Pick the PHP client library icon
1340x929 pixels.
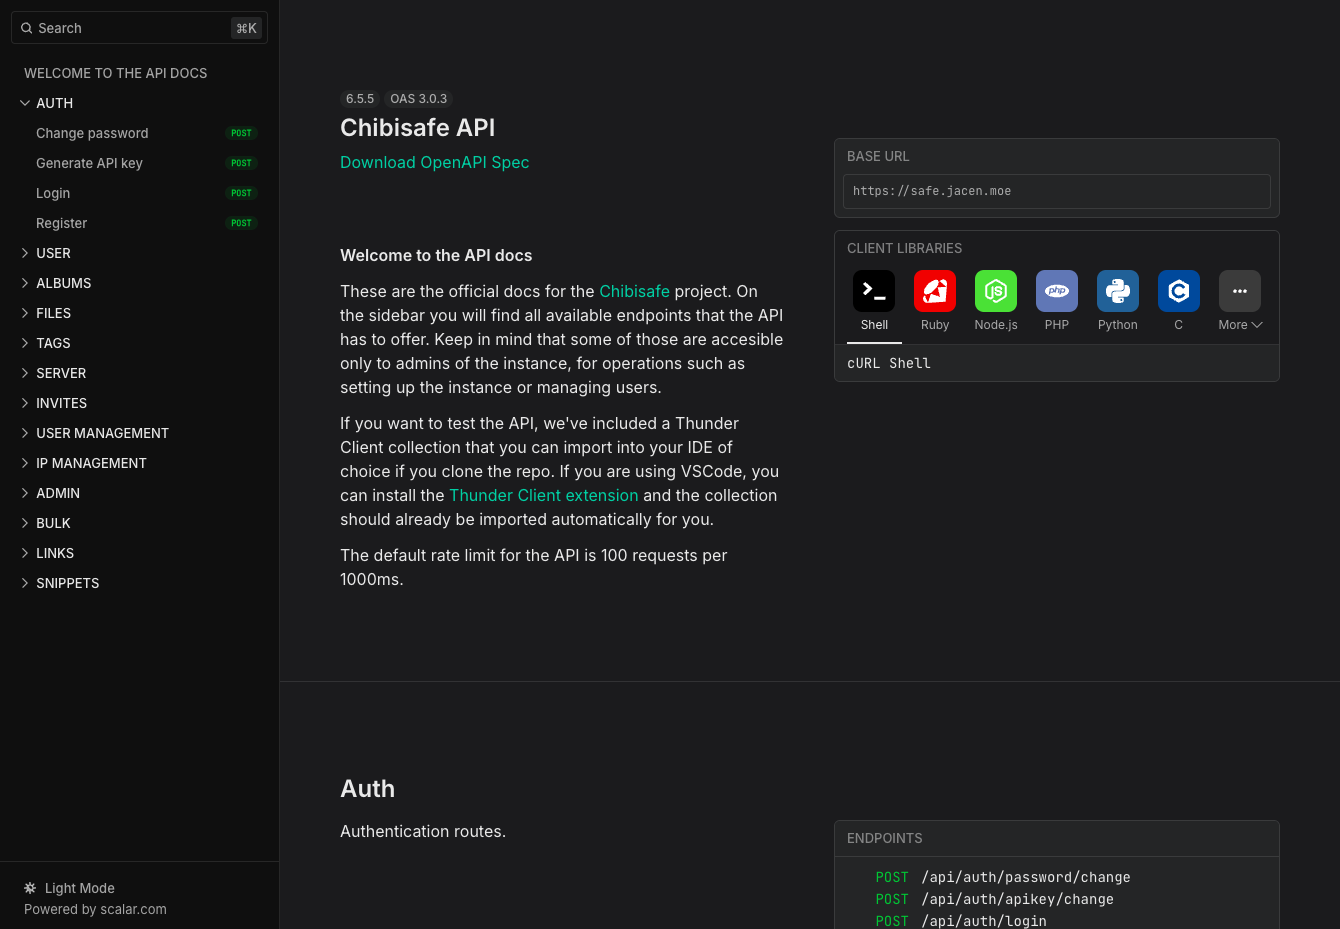1057,291
